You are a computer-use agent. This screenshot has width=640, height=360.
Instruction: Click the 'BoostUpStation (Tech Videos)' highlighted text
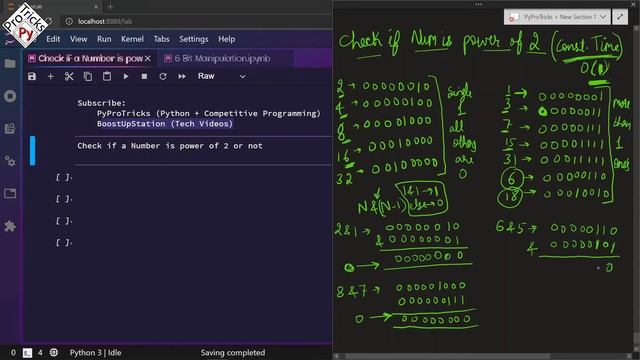coord(164,124)
